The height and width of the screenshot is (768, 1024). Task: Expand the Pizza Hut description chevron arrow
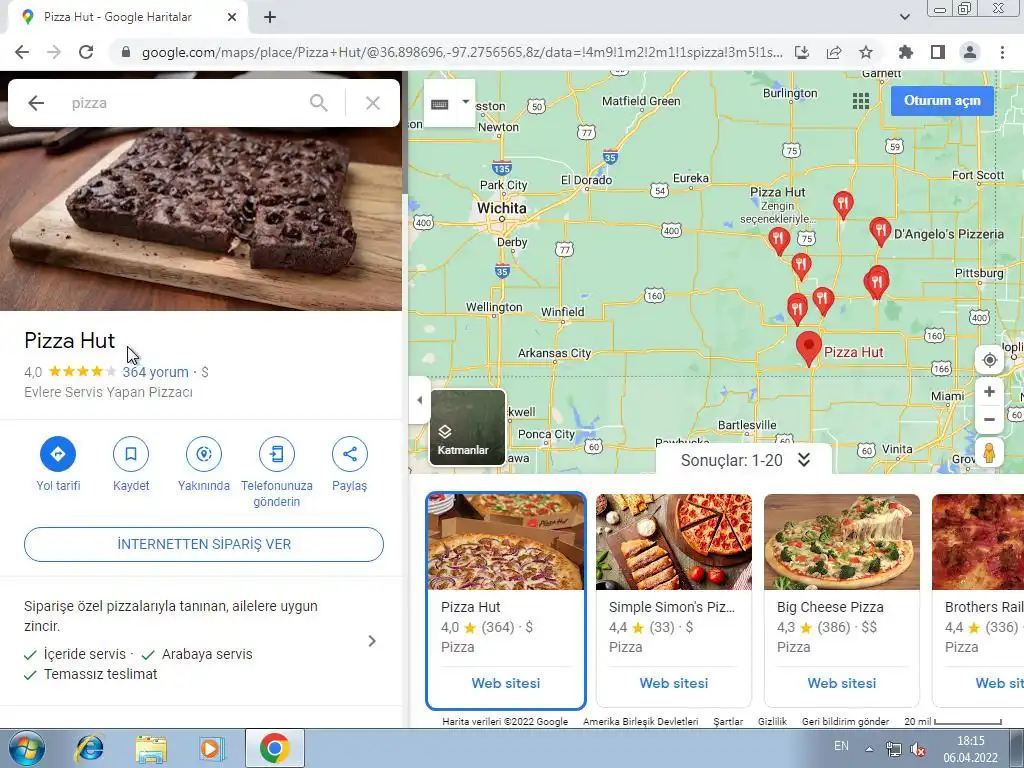pyautogui.click(x=372, y=641)
